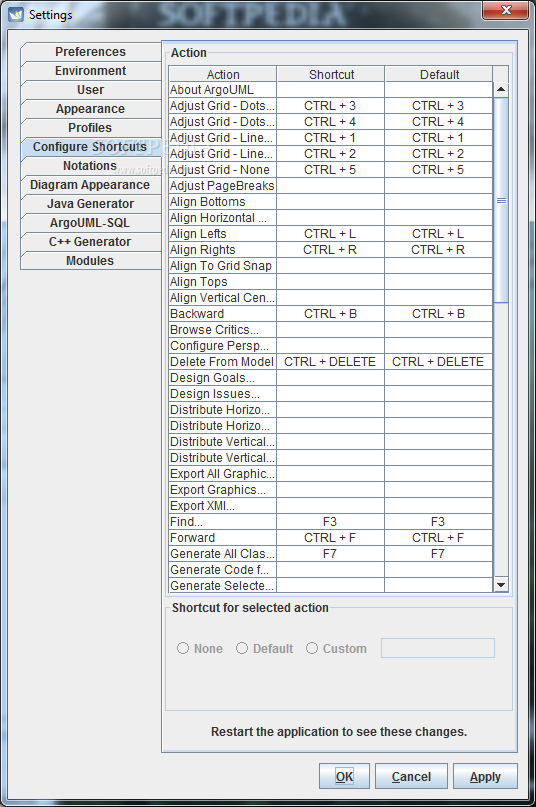Open the Notations tab
536x807 pixels.
pyautogui.click(x=91, y=166)
